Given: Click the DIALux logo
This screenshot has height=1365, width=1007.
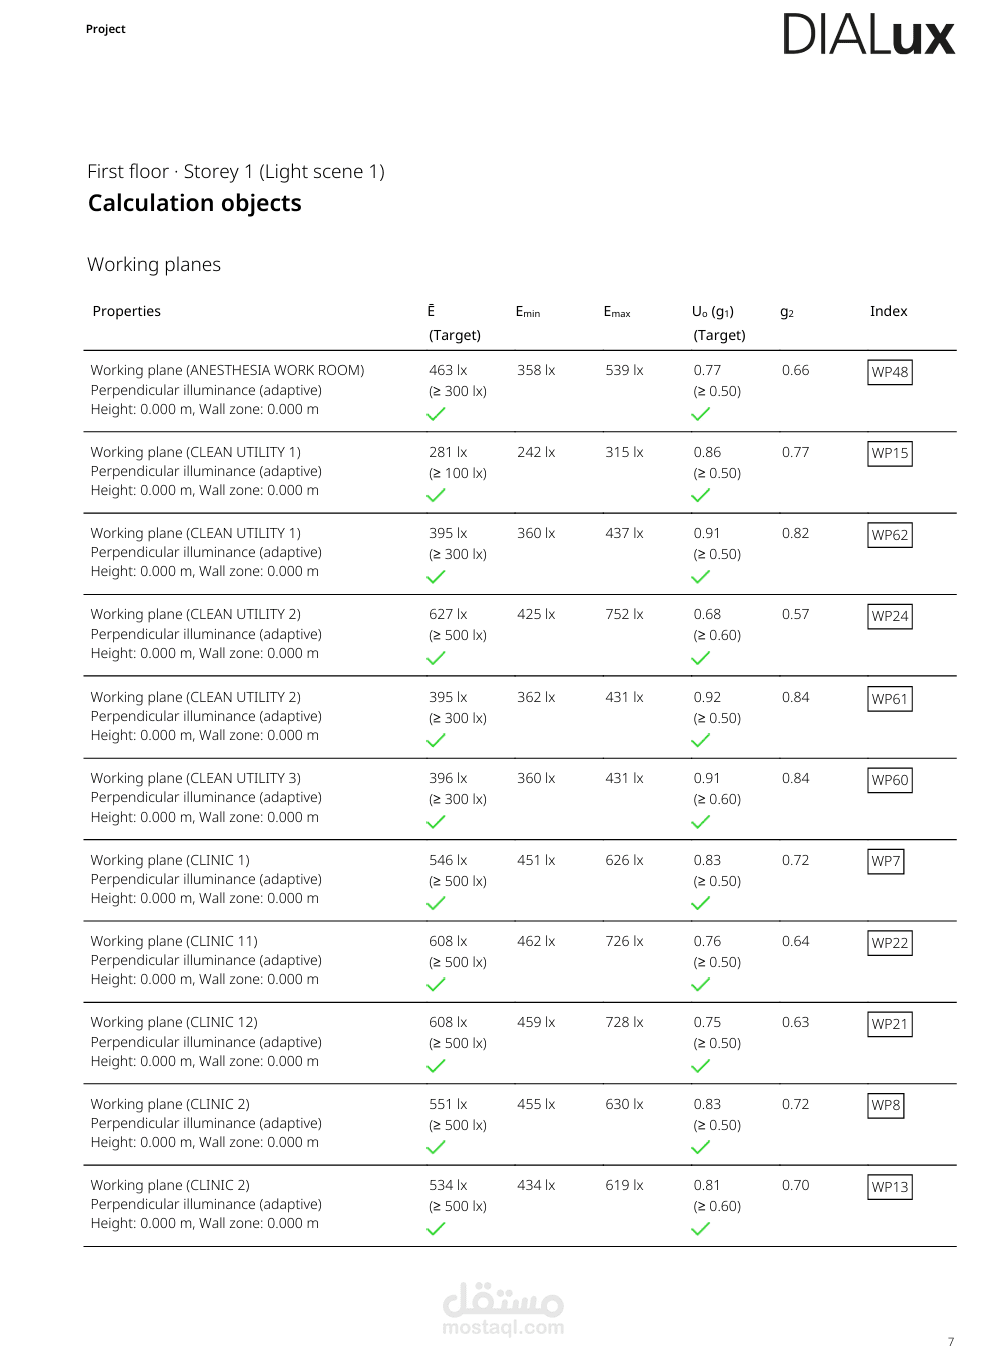Looking at the screenshot, I should (868, 34).
